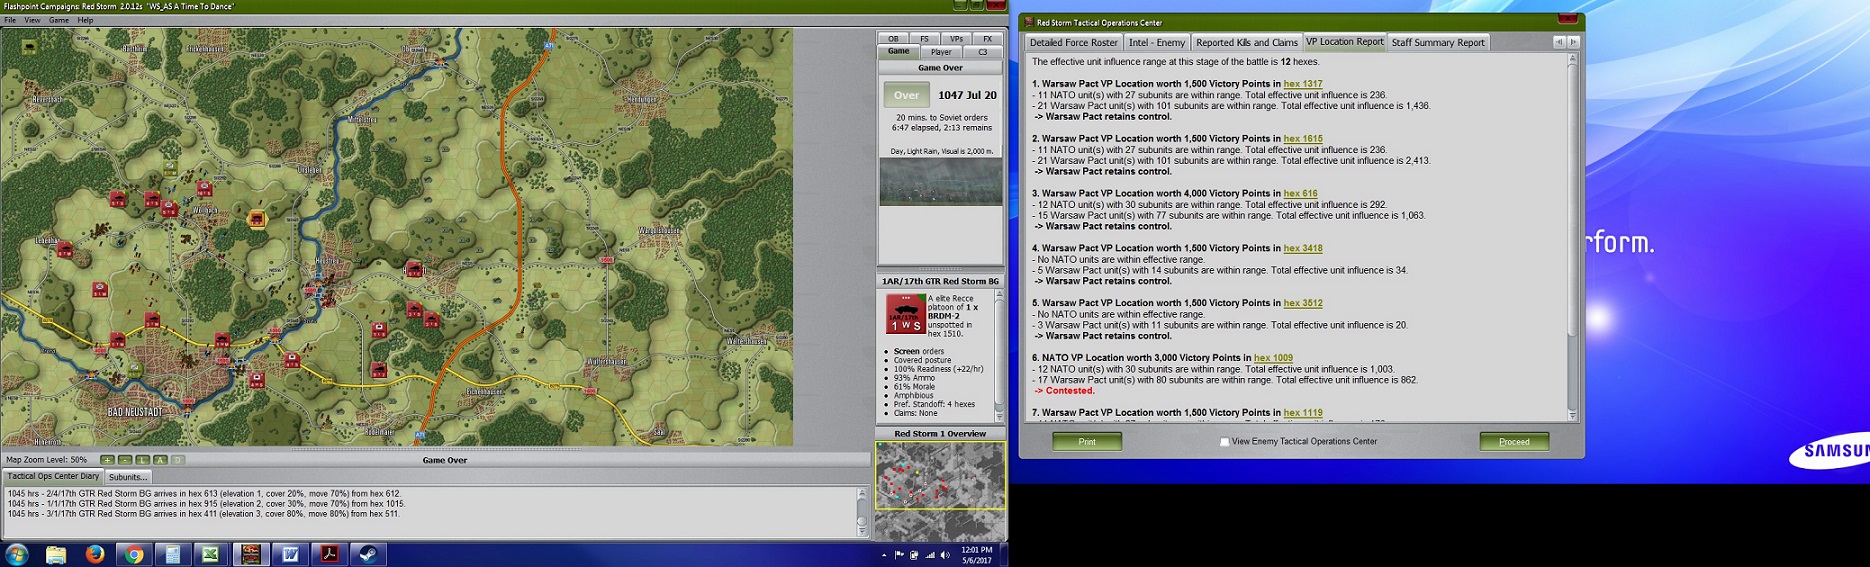Select VP Location Report tab
Image resolution: width=1870 pixels, height=567 pixels.
[x=1345, y=42]
